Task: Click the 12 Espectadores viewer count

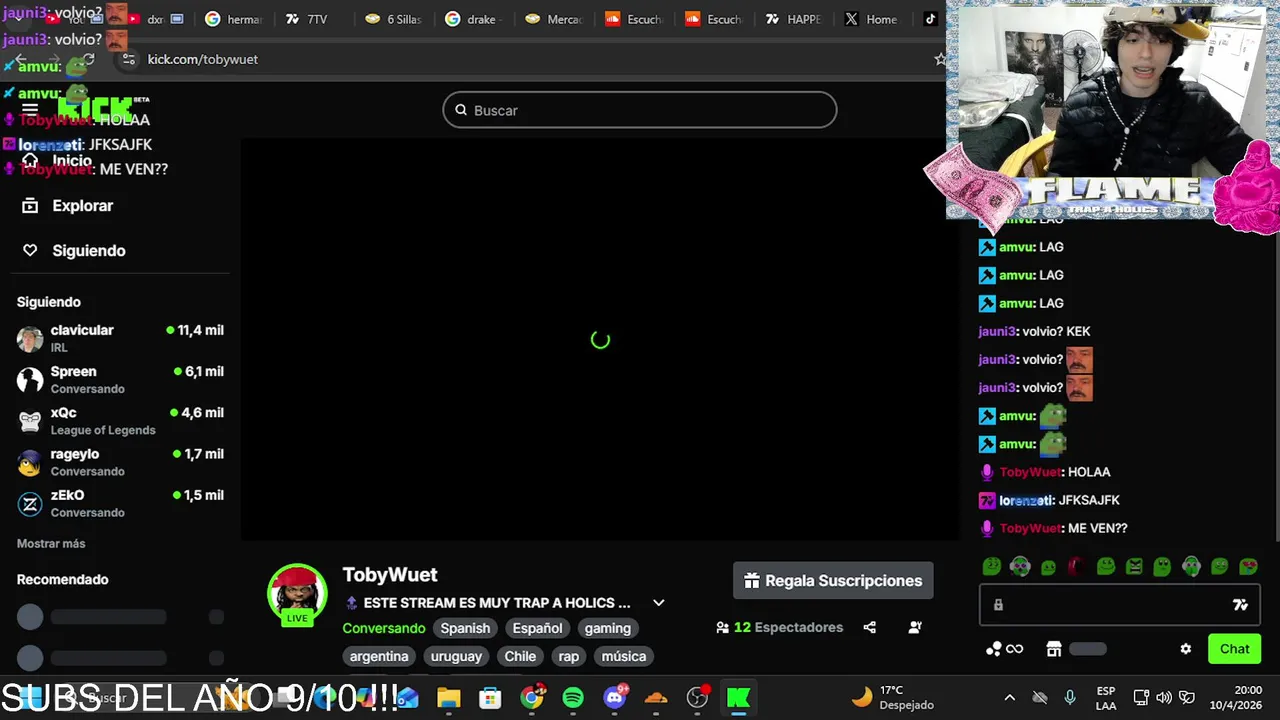Action: (x=780, y=628)
